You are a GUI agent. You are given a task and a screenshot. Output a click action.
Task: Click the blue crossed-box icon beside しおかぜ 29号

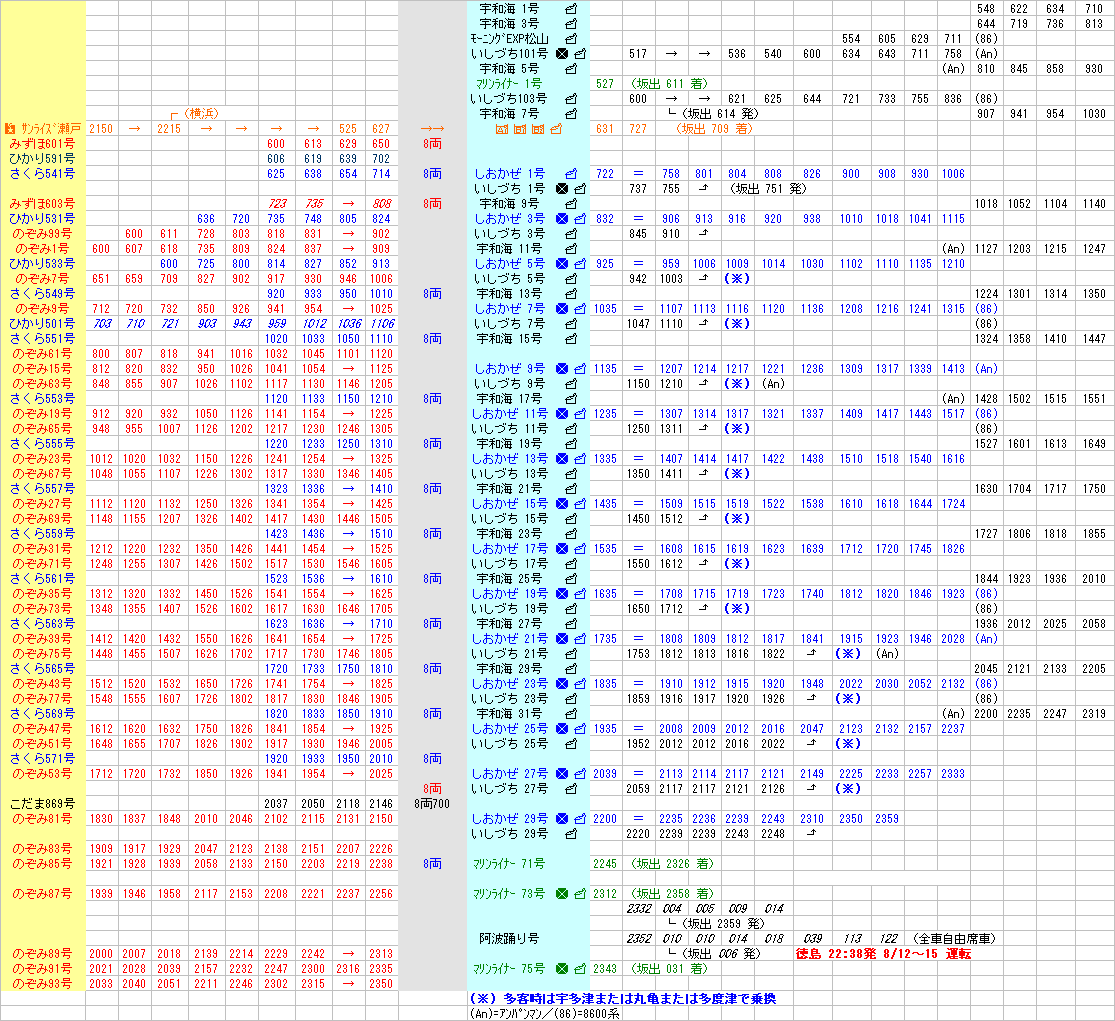(562, 819)
